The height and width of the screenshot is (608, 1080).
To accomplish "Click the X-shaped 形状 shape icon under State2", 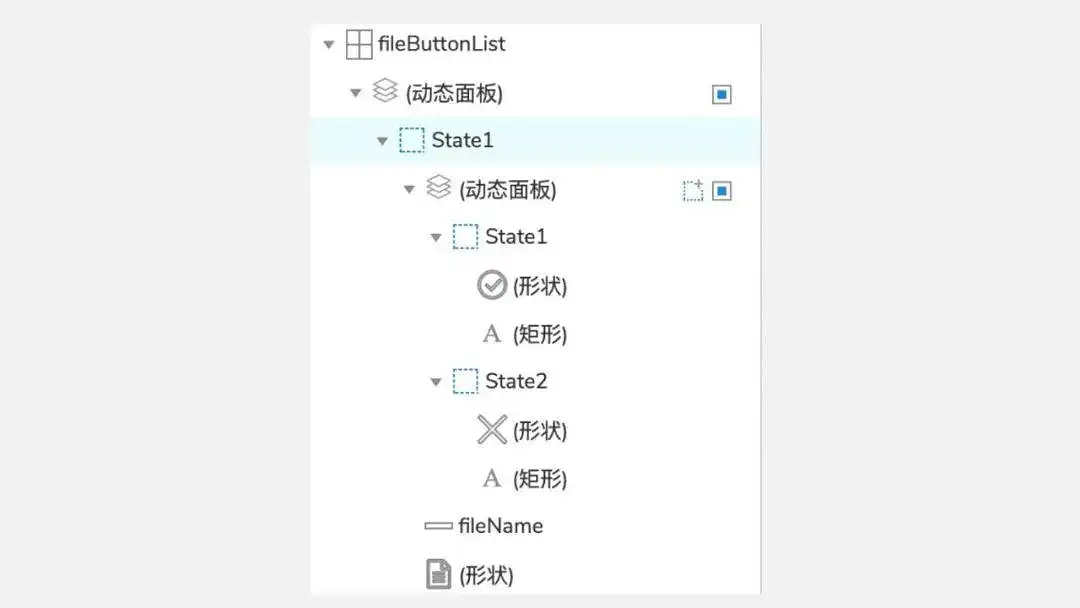I will (491, 430).
